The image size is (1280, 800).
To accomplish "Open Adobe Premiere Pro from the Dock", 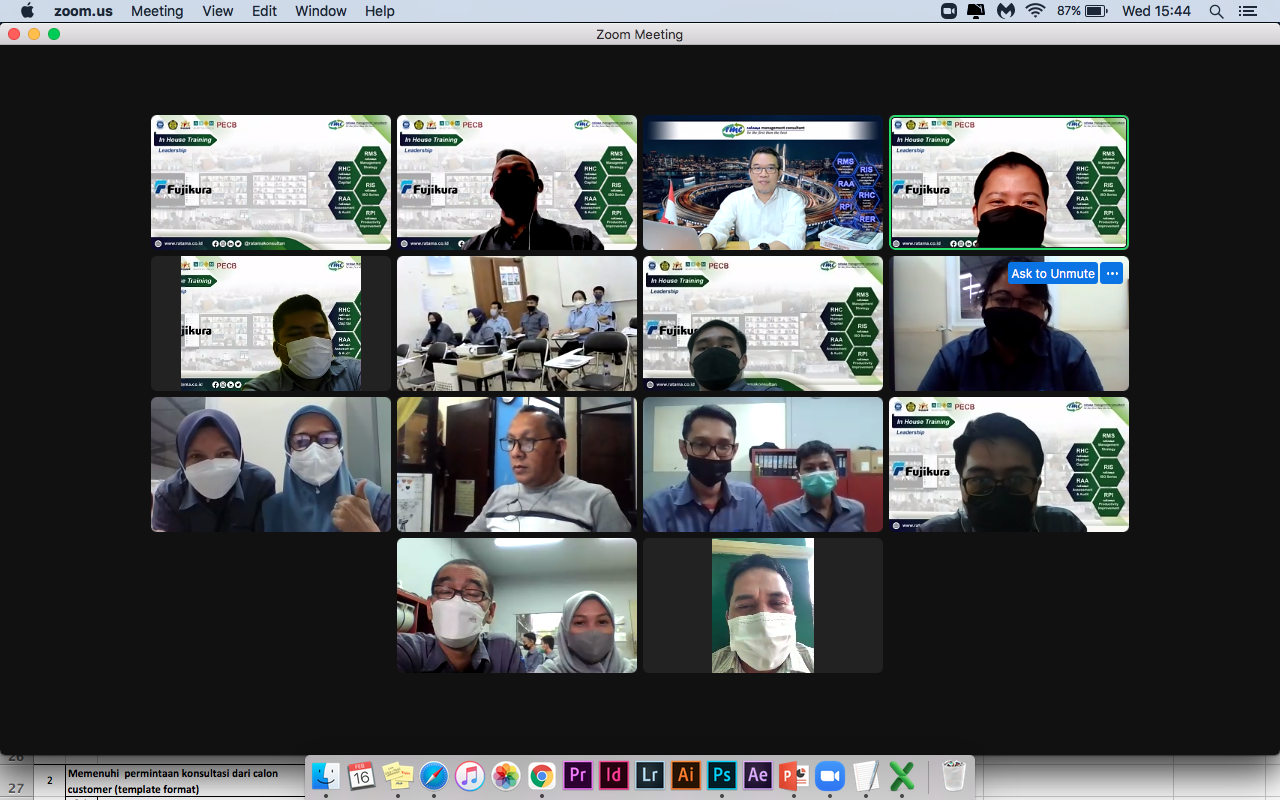I will (x=577, y=776).
